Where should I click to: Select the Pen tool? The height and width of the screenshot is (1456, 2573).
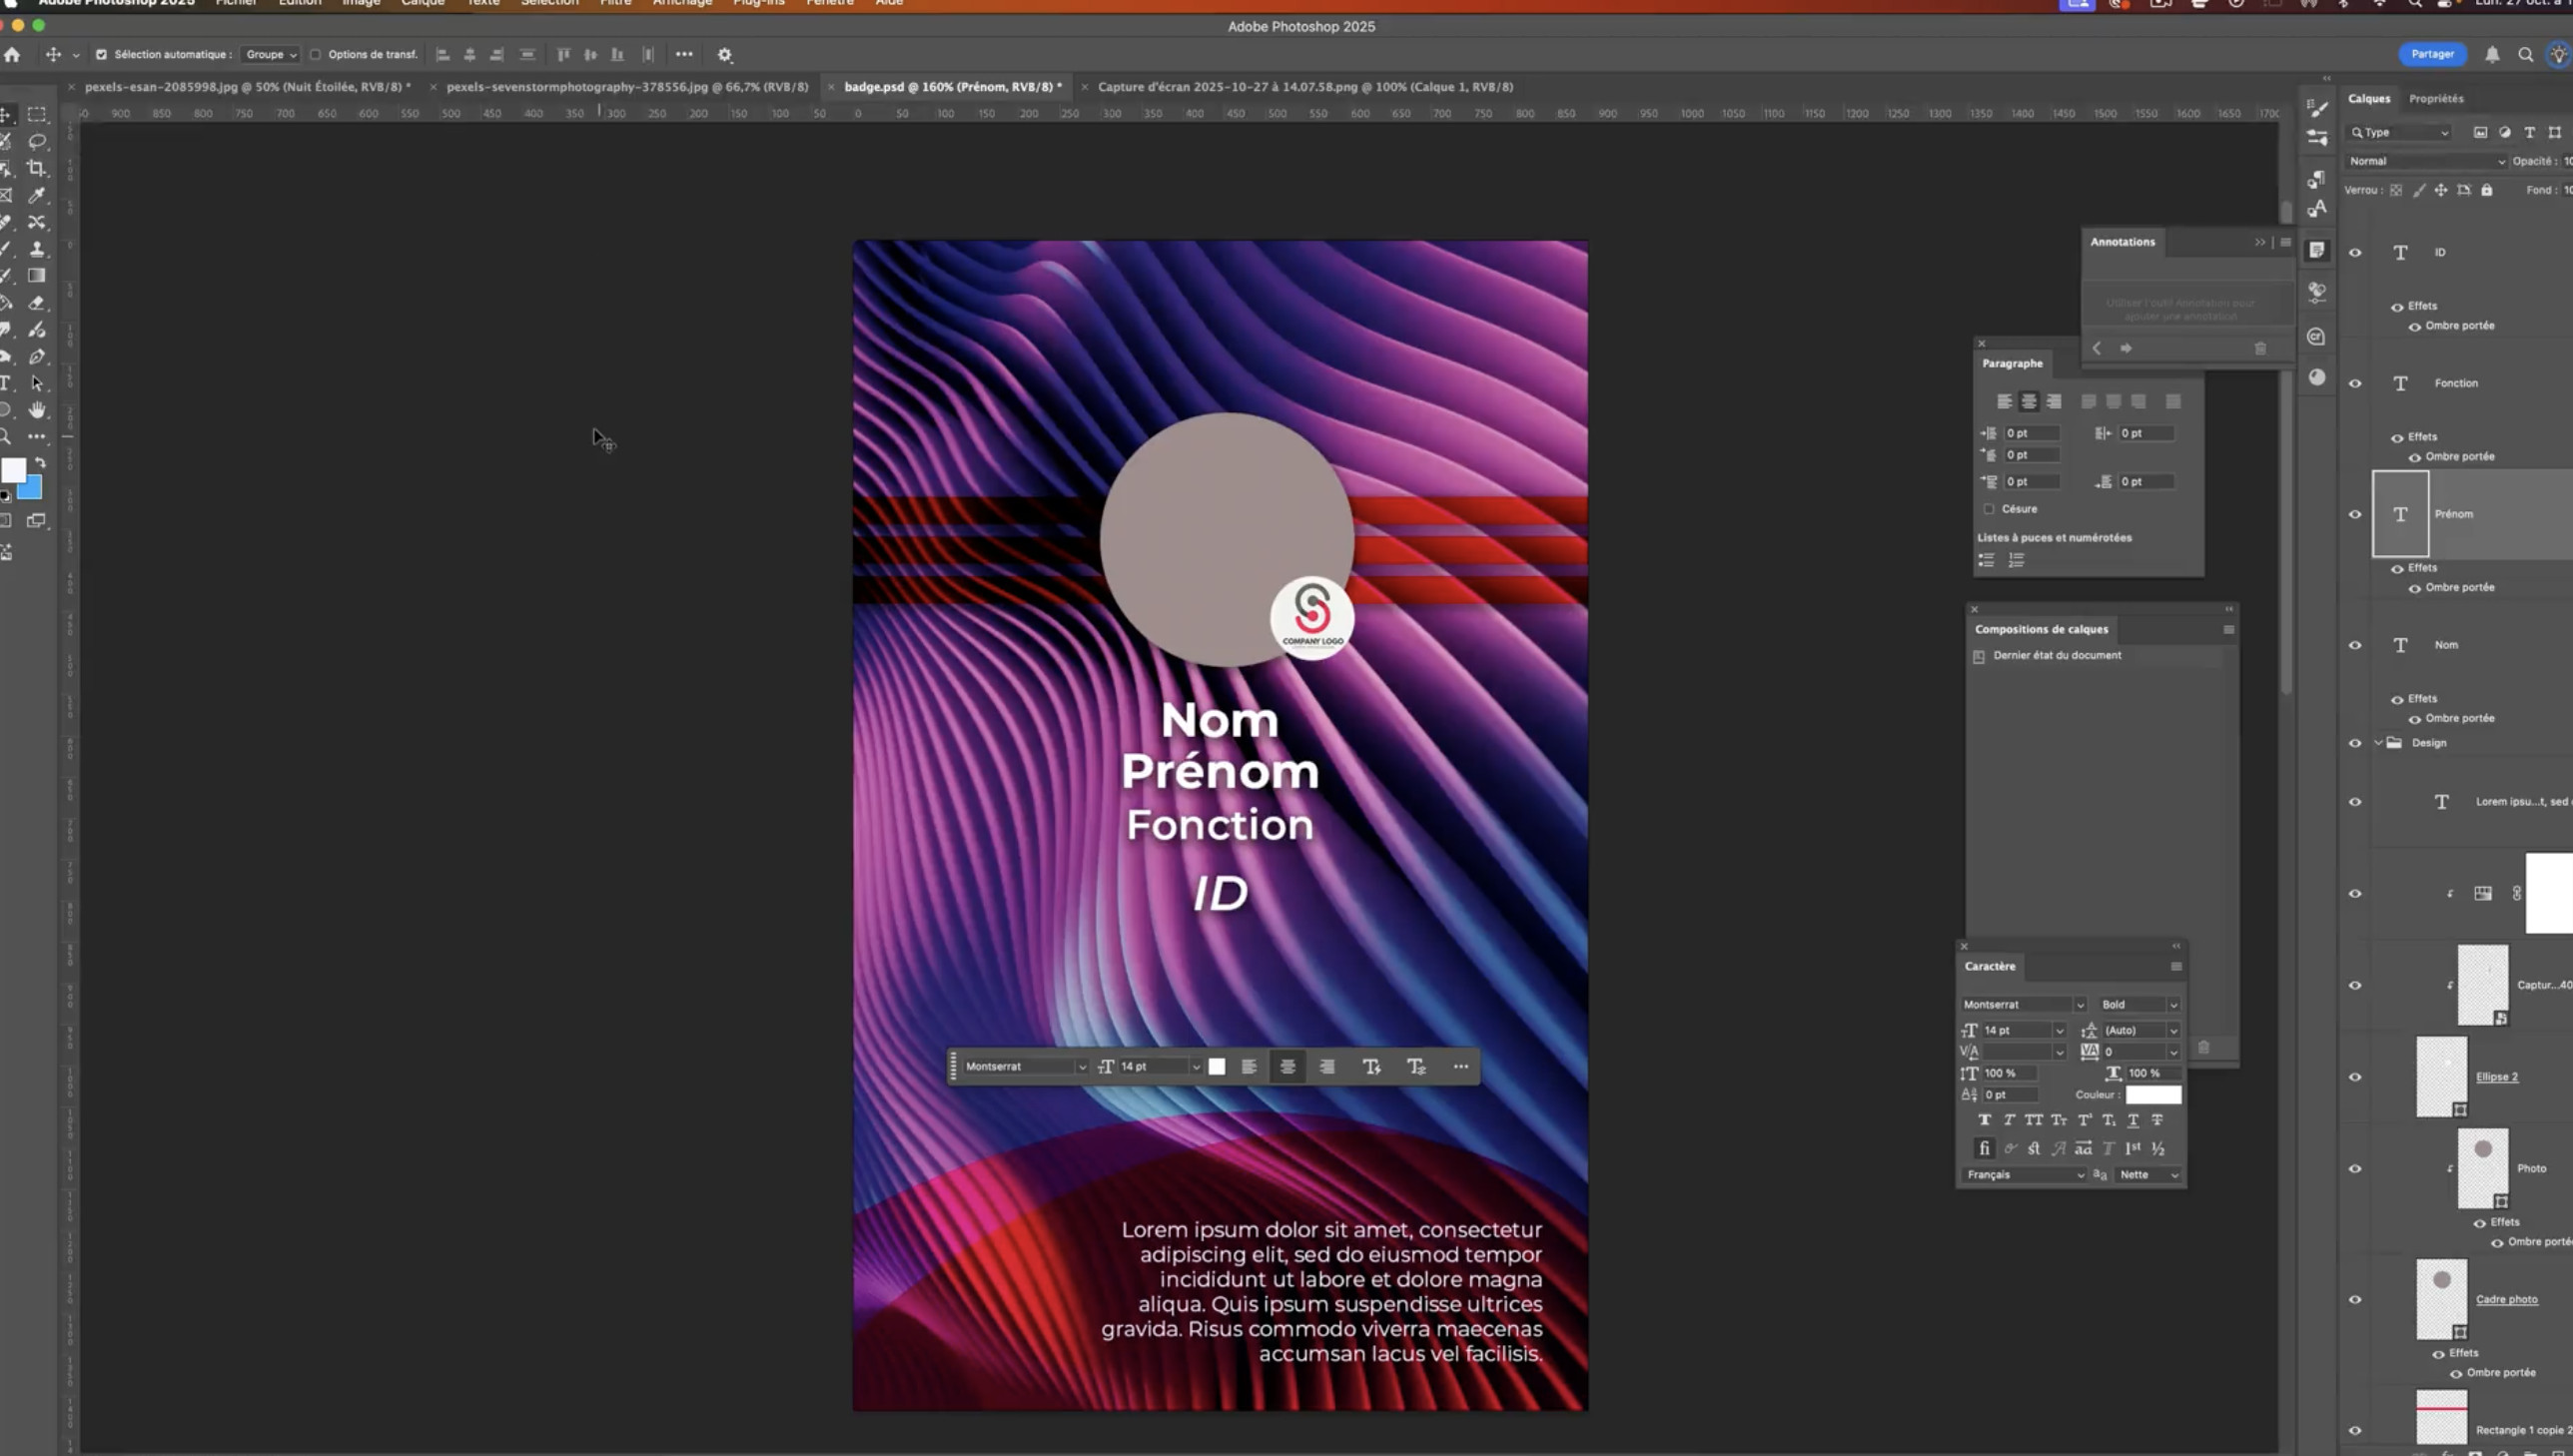click(x=37, y=357)
